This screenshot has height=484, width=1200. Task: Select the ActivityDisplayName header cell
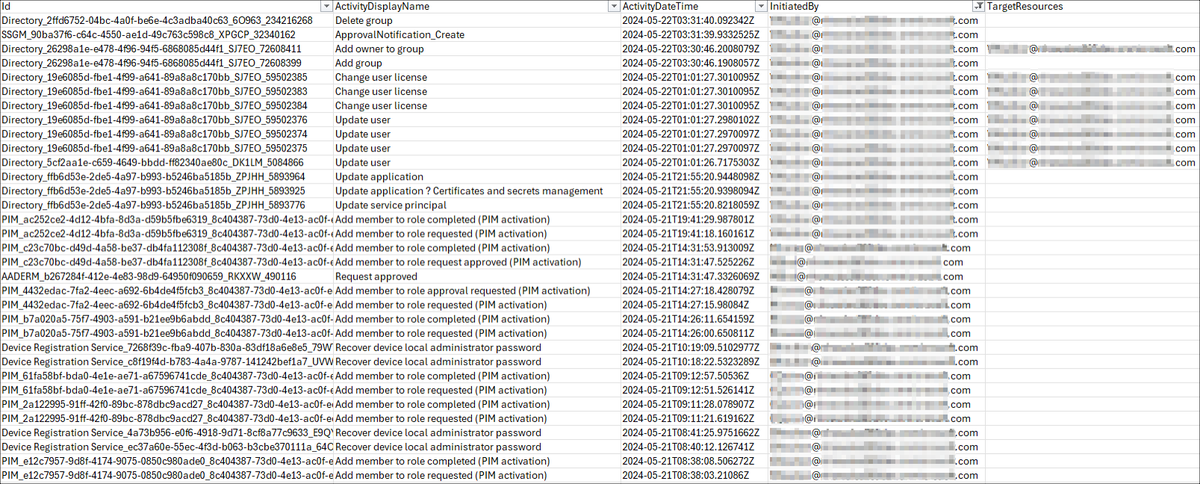[x=476, y=7]
